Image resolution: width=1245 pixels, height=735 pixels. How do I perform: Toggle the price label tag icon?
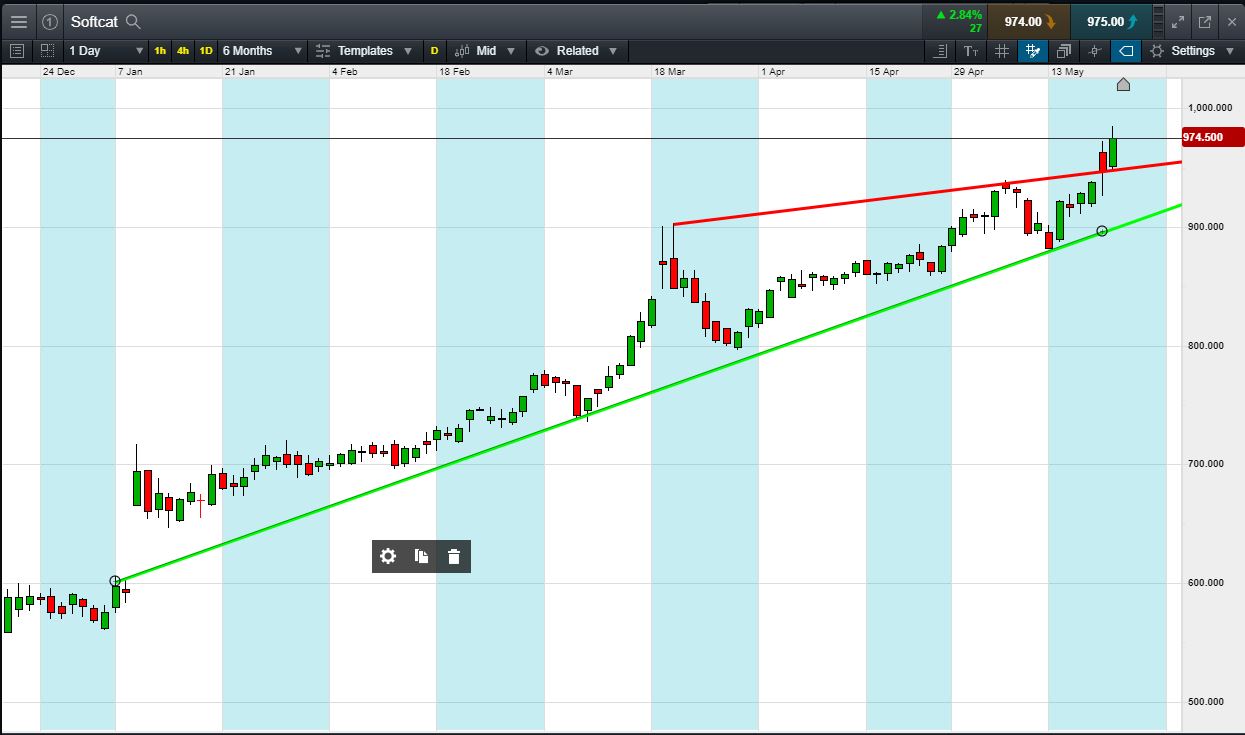click(x=1125, y=50)
